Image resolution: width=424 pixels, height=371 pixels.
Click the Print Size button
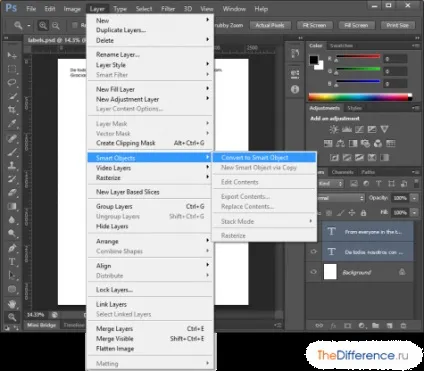click(397, 25)
